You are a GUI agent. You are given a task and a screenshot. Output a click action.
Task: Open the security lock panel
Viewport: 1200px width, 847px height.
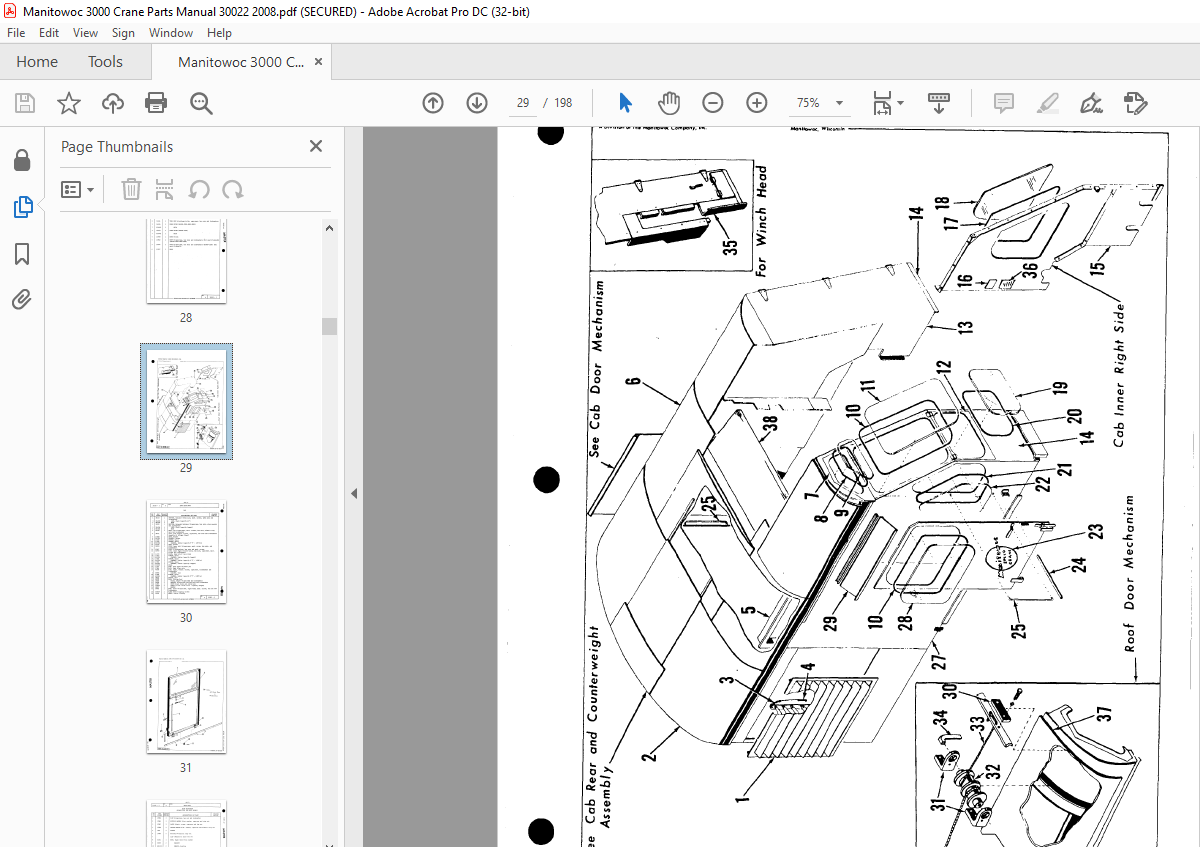[22, 161]
